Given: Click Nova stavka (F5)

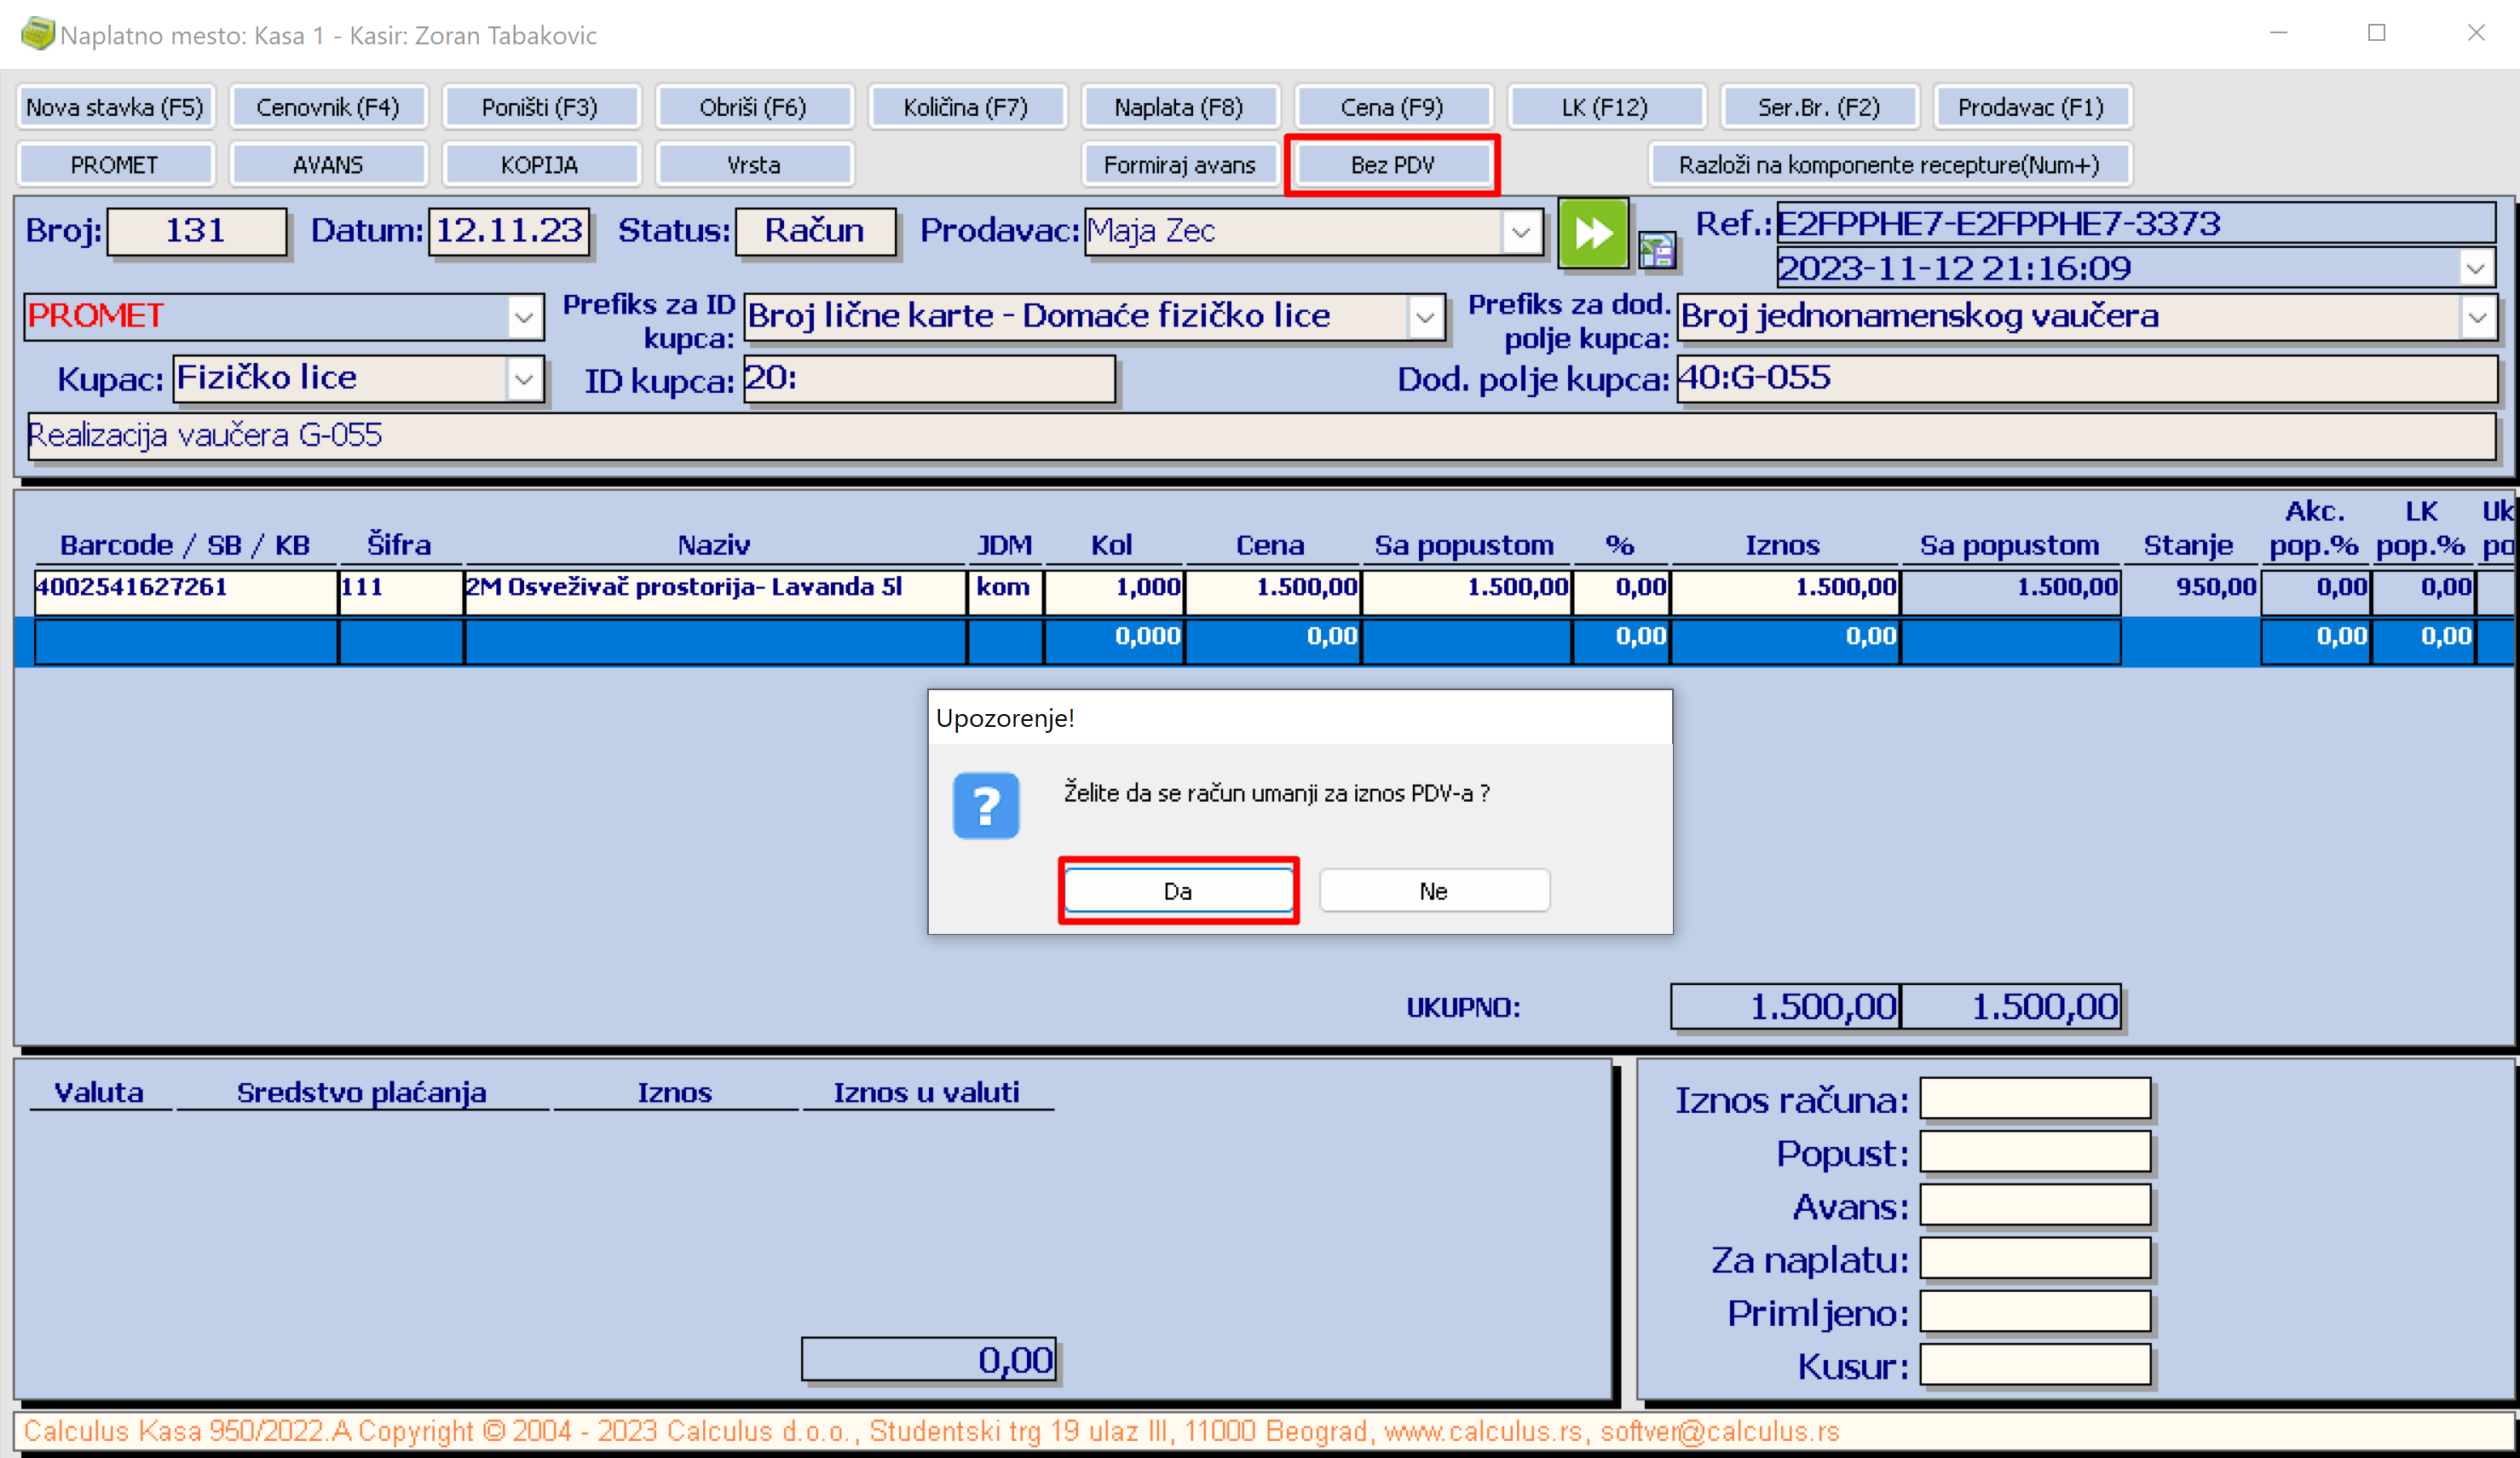Looking at the screenshot, I should point(115,107).
